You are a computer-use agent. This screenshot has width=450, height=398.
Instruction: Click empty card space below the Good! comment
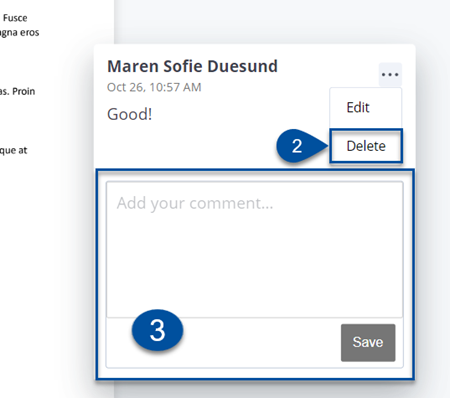pos(200,147)
